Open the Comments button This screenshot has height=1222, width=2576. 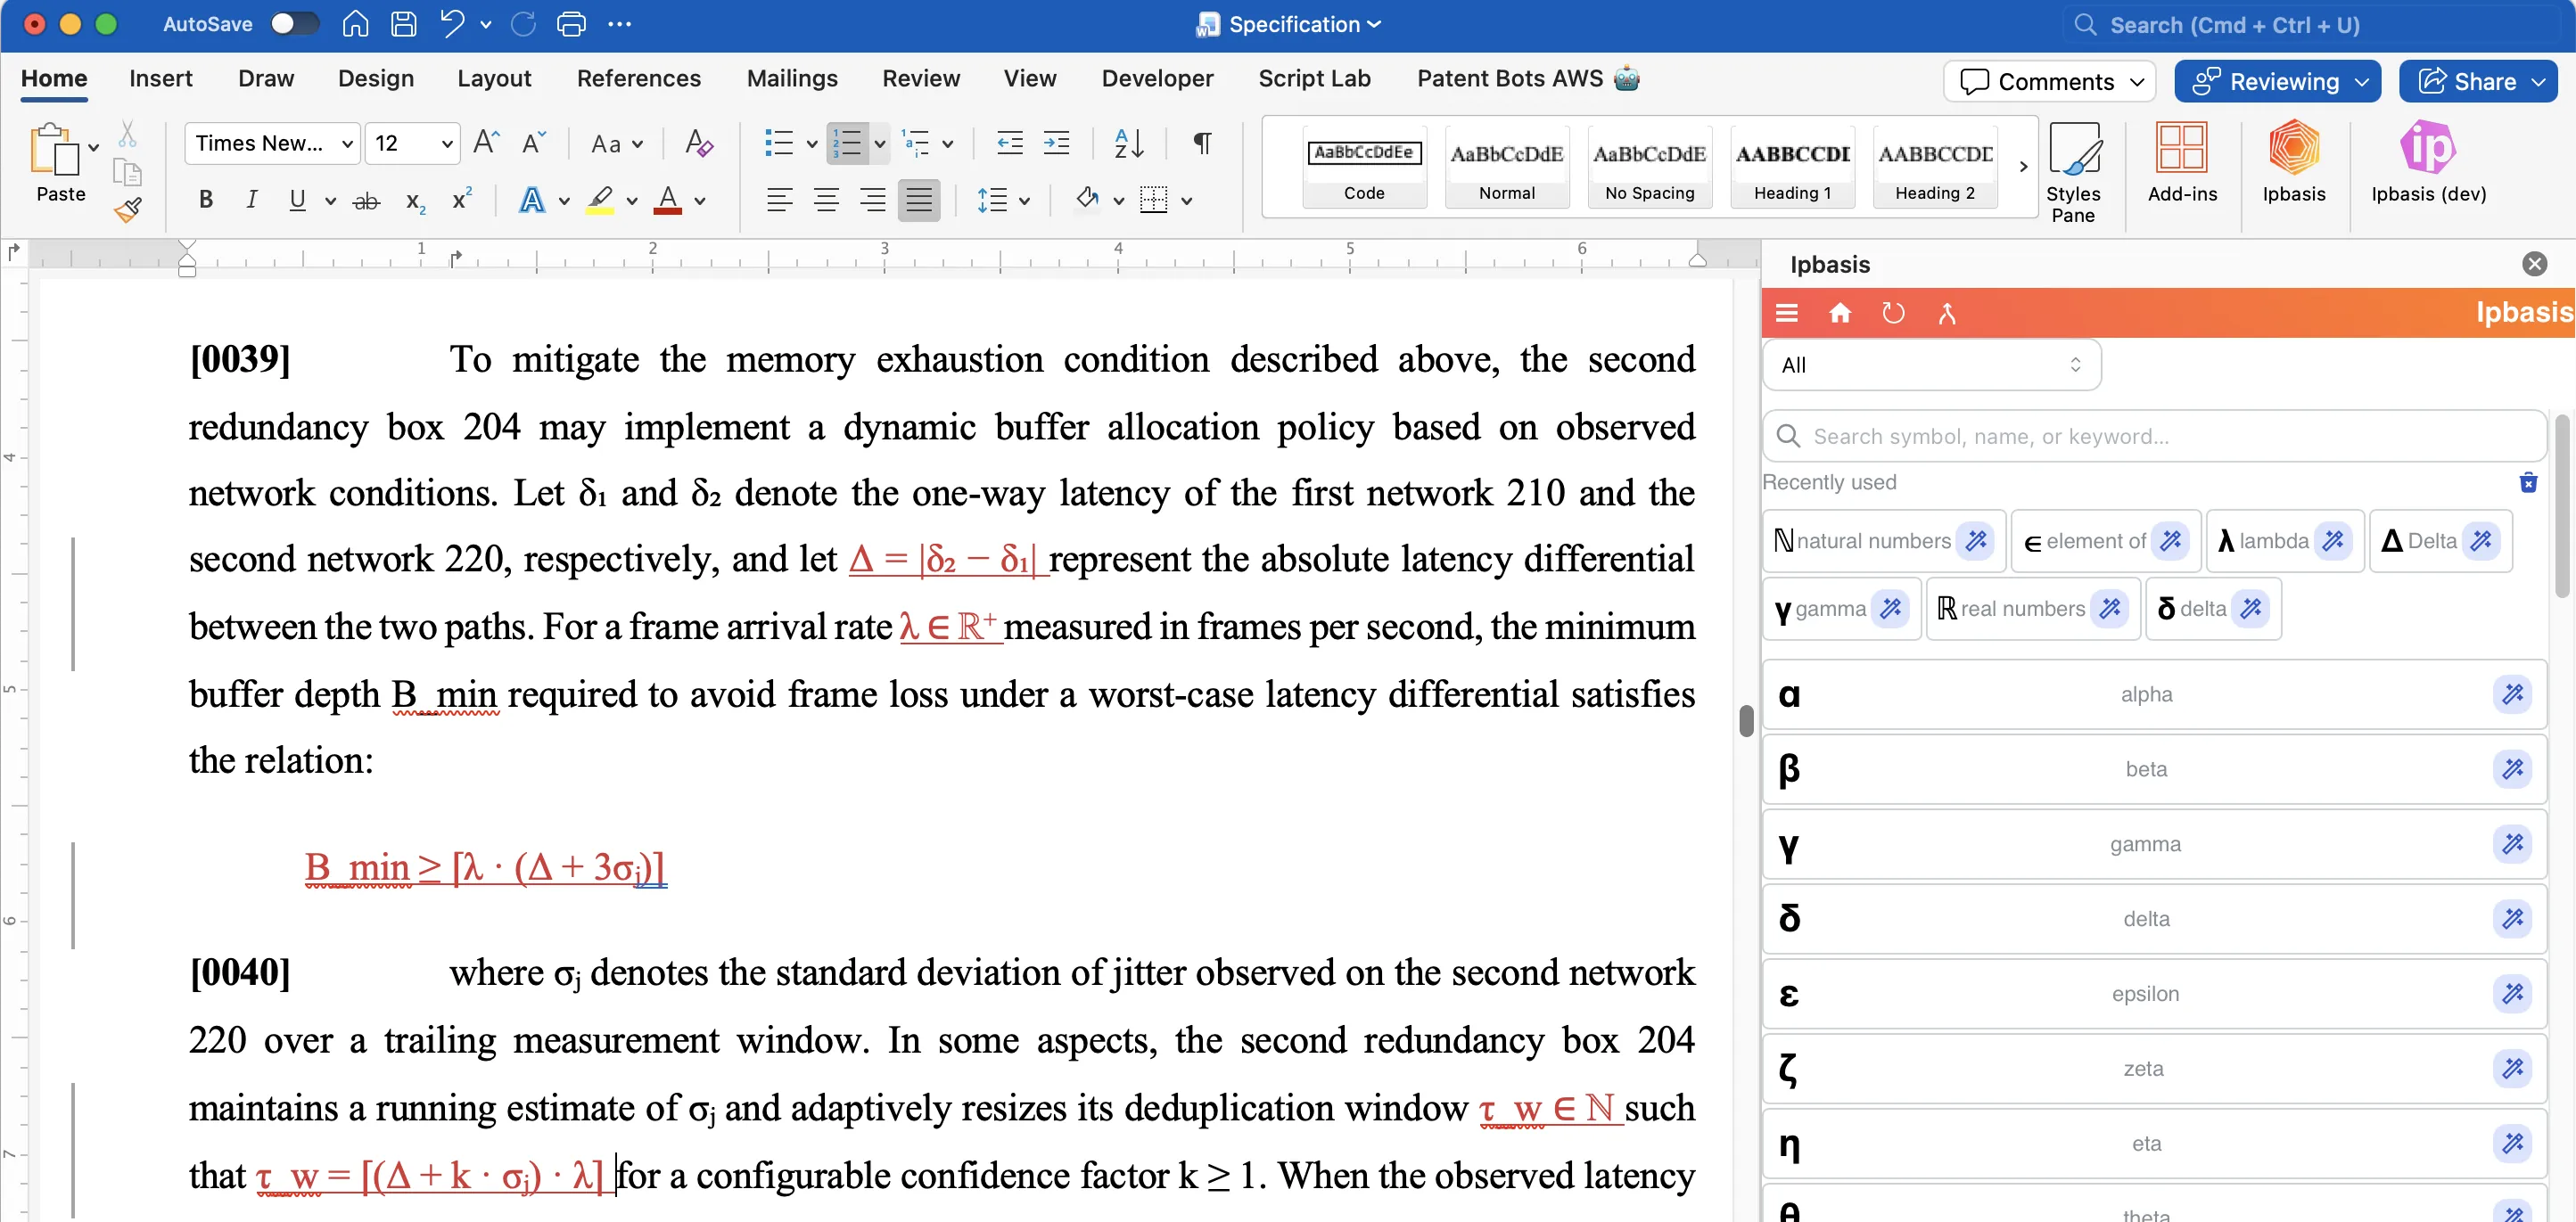click(2048, 81)
